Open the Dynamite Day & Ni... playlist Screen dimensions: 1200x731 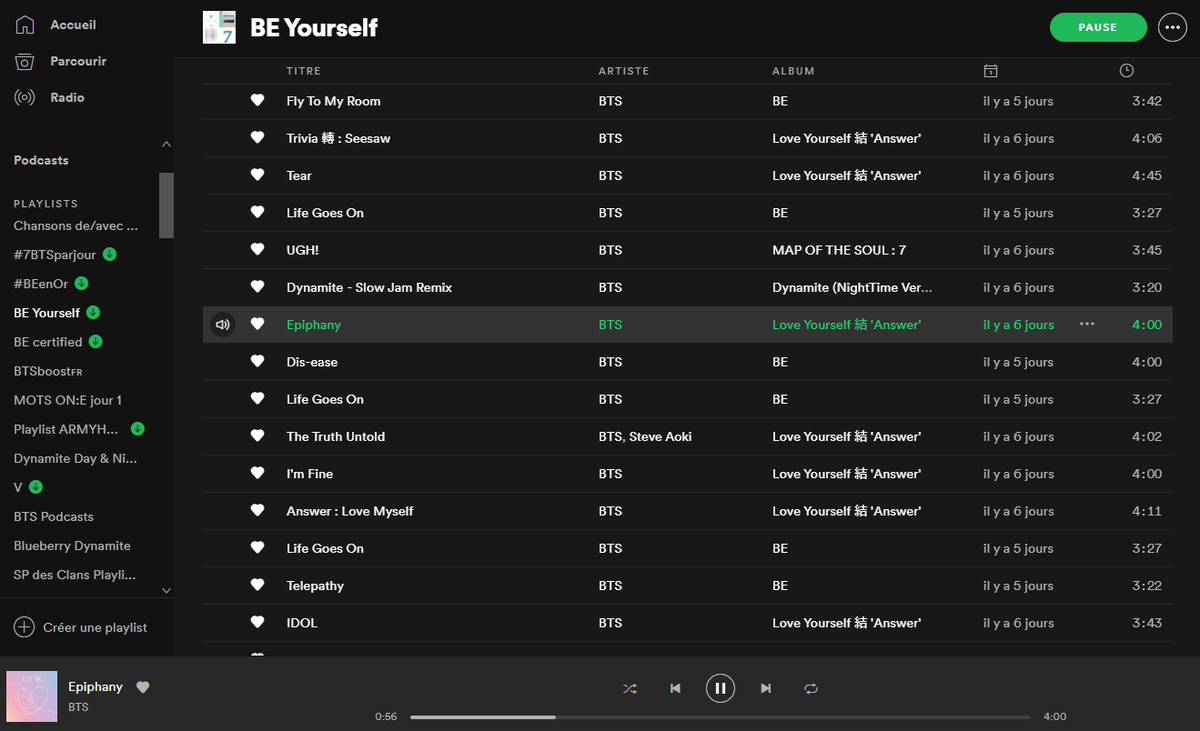75,459
